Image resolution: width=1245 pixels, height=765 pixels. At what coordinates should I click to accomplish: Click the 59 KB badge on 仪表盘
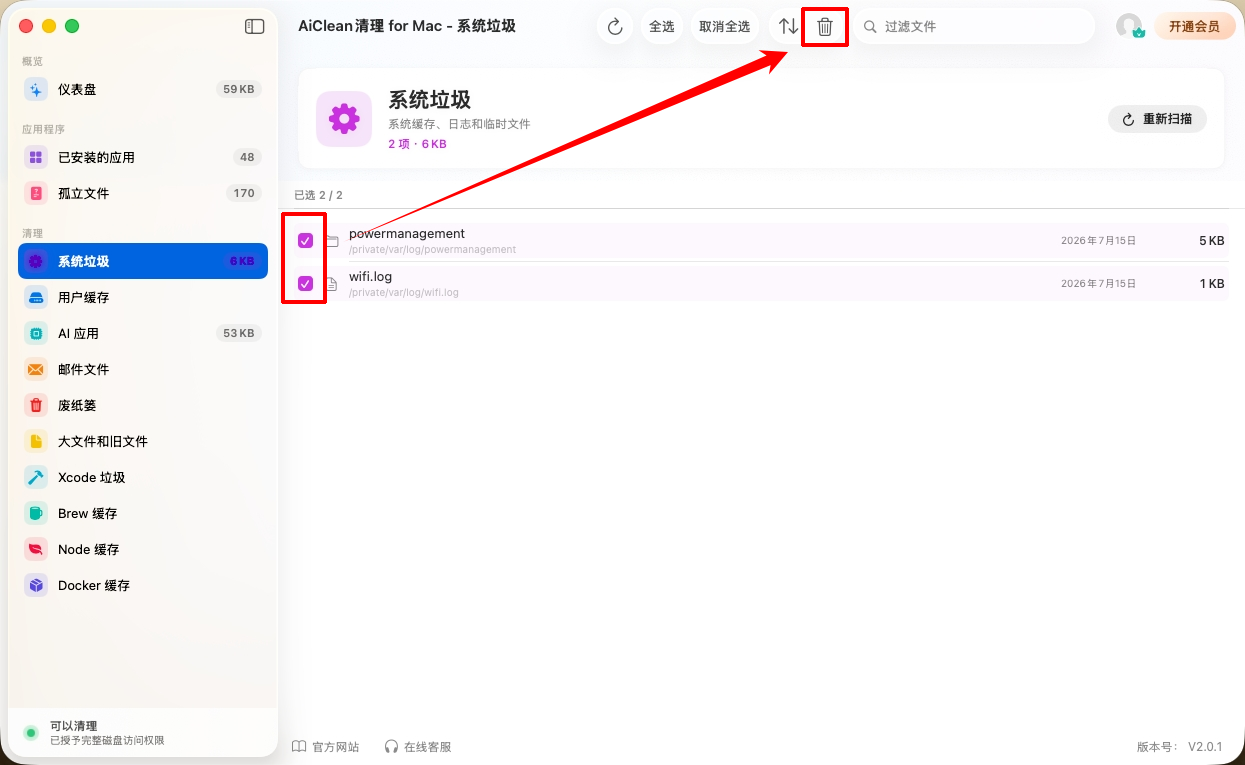click(239, 89)
